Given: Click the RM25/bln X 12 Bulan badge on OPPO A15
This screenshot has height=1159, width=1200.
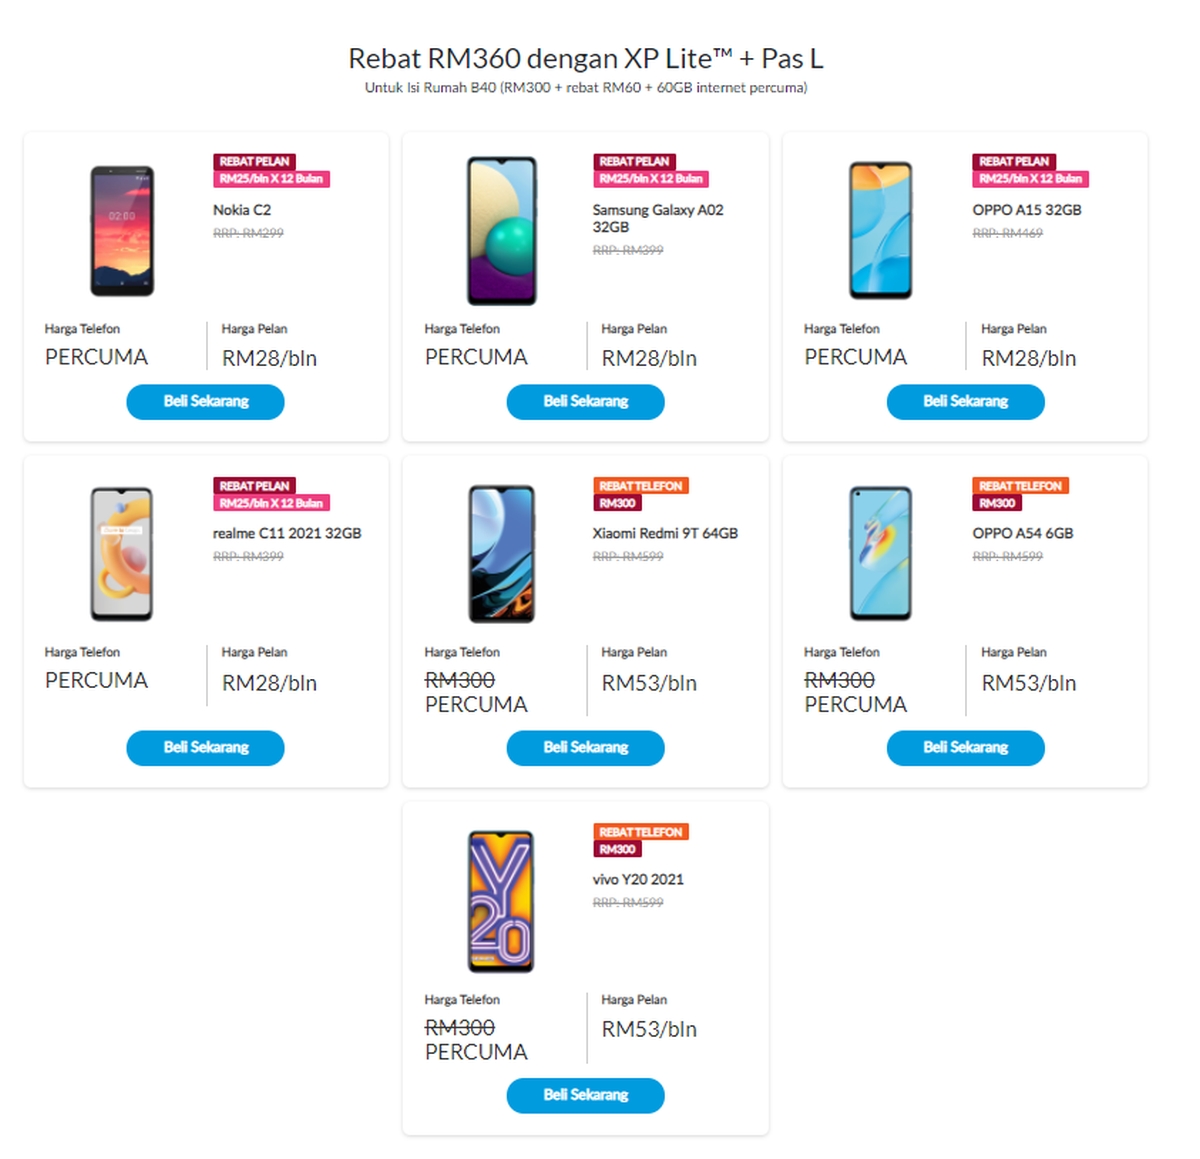Looking at the screenshot, I should [1031, 179].
